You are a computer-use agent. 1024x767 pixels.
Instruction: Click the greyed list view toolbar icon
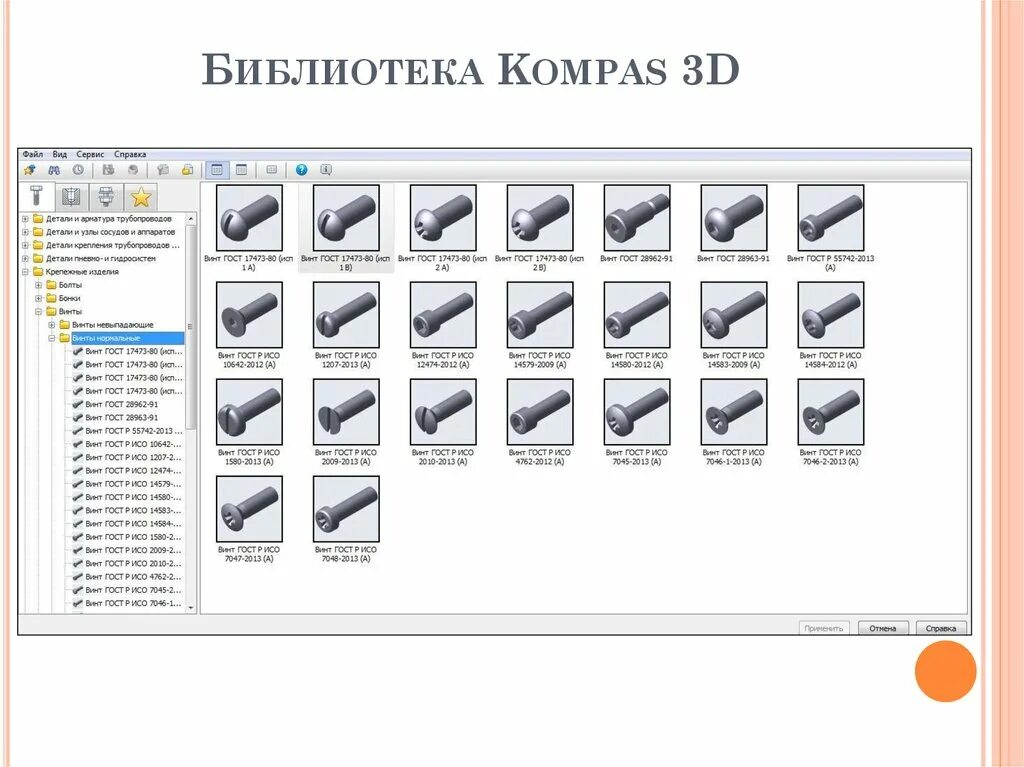point(272,170)
